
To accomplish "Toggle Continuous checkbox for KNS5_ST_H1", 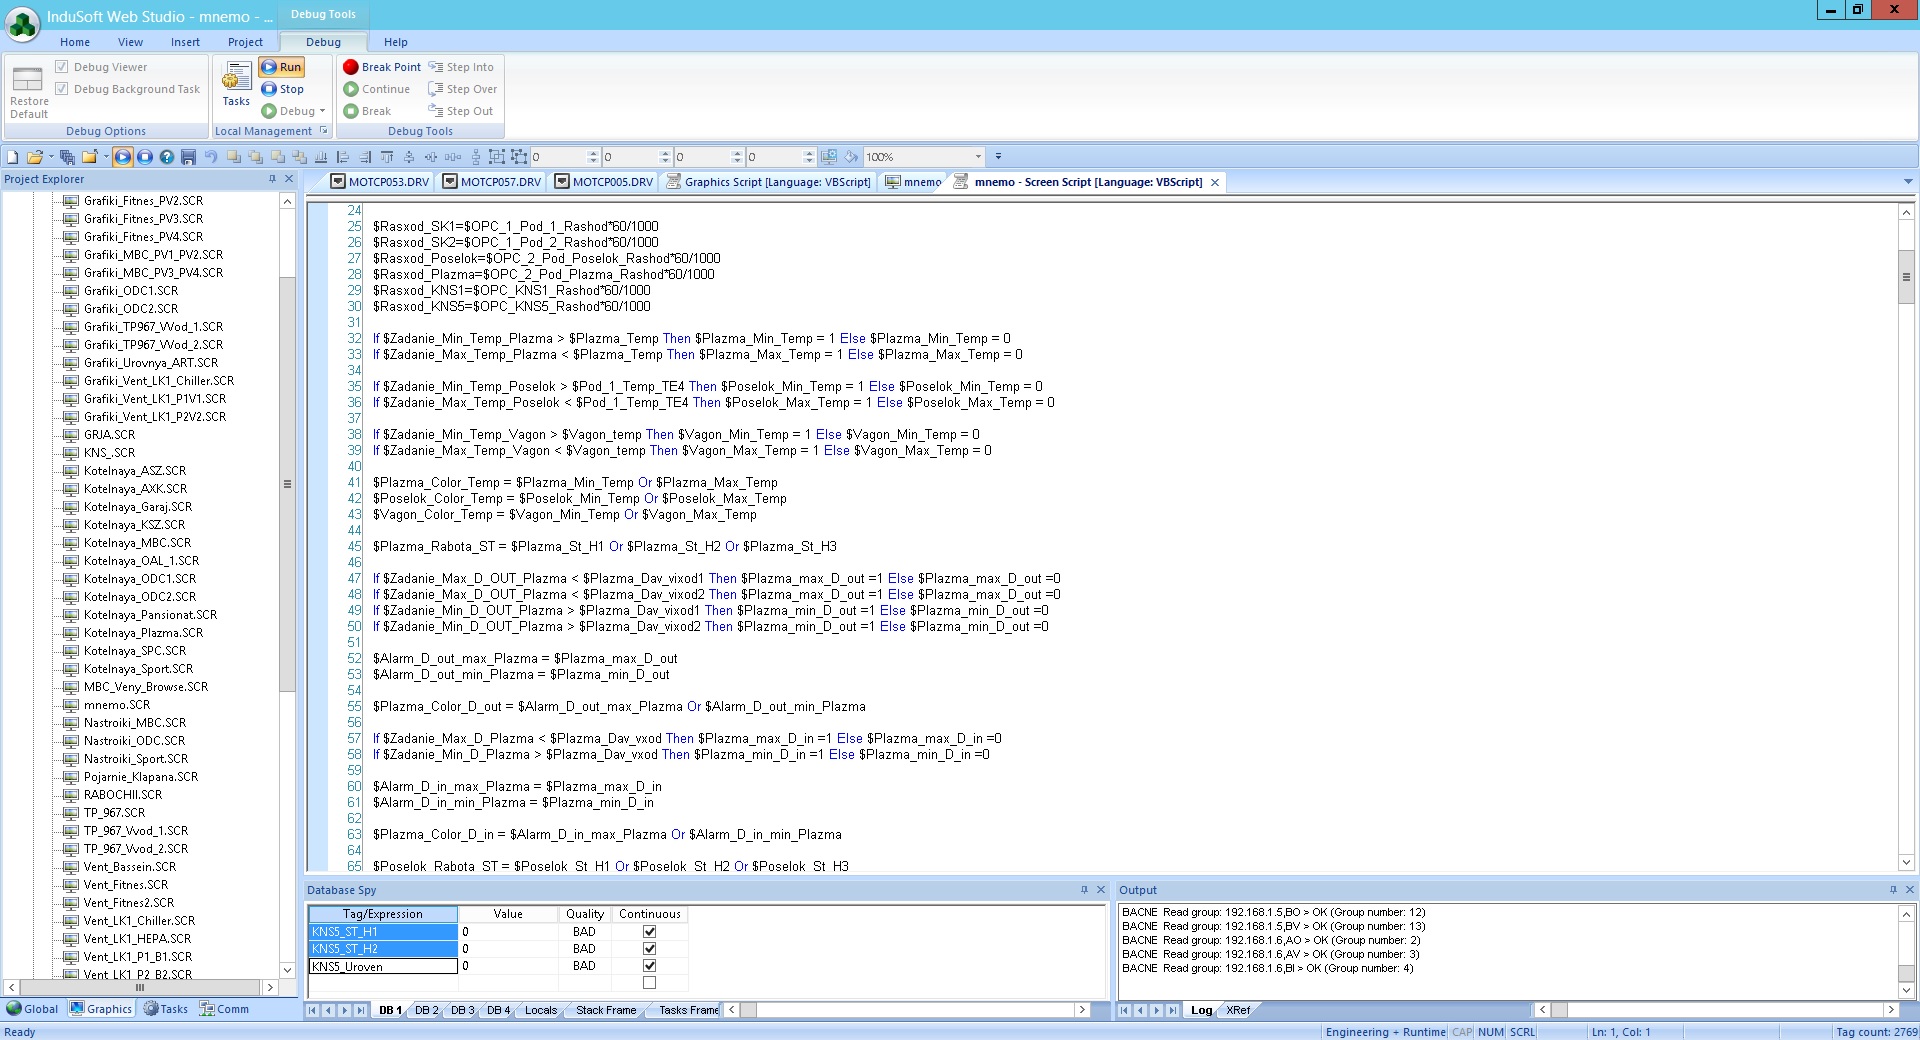I will coord(650,932).
